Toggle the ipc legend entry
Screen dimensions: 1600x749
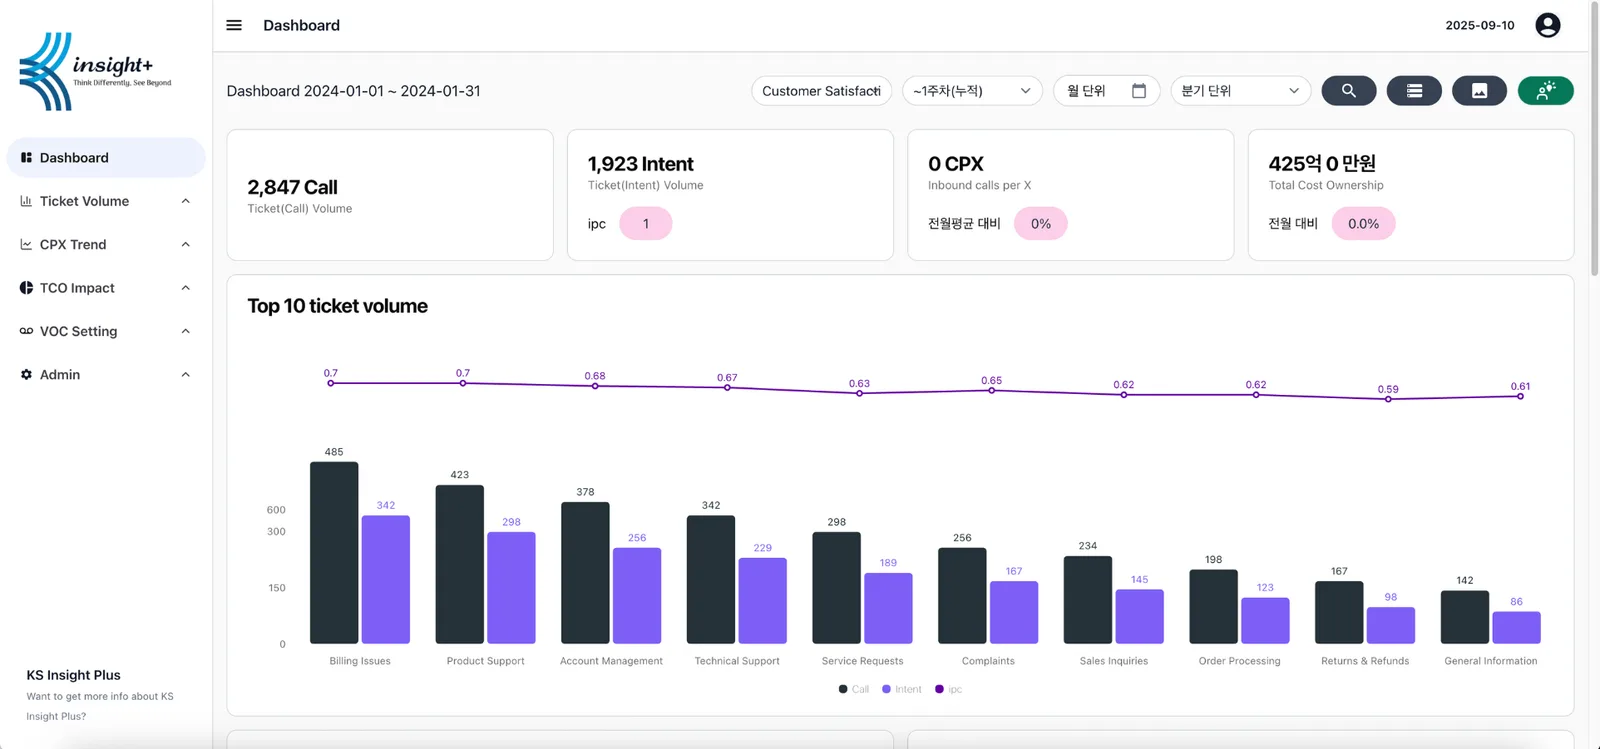948,689
